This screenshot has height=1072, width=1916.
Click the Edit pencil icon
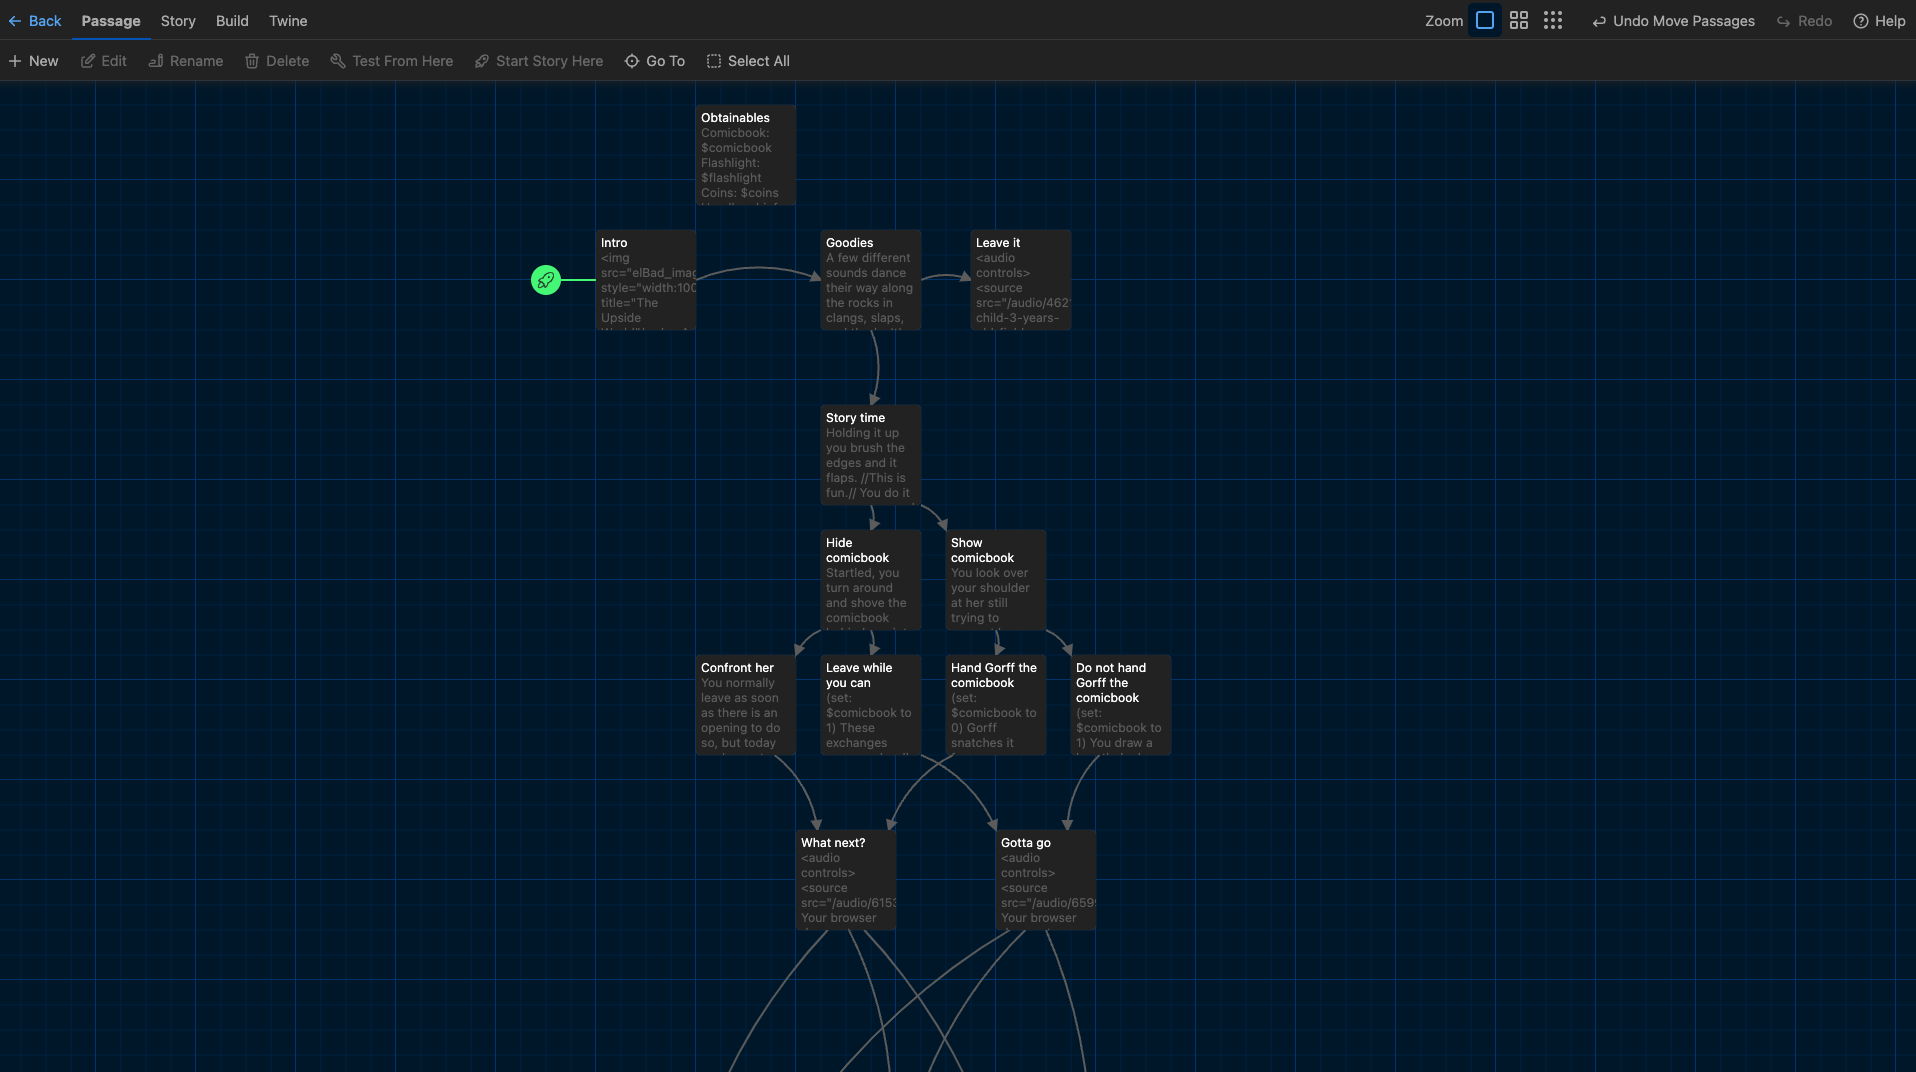pos(88,61)
